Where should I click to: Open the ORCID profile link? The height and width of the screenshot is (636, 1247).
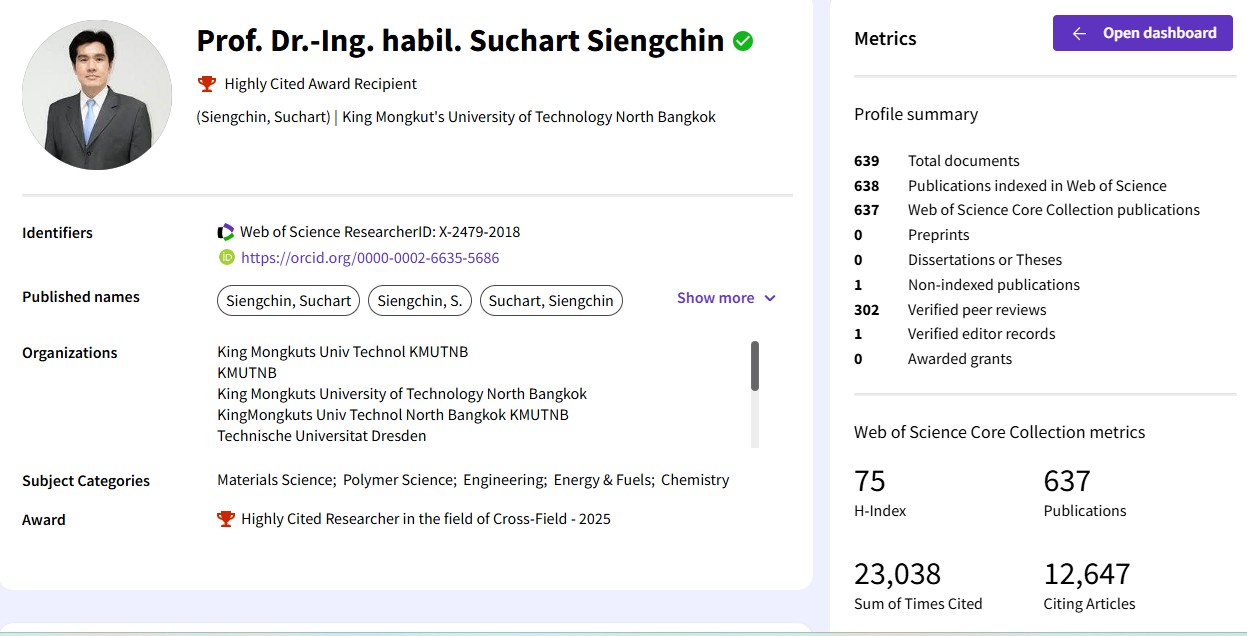tap(370, 258)
